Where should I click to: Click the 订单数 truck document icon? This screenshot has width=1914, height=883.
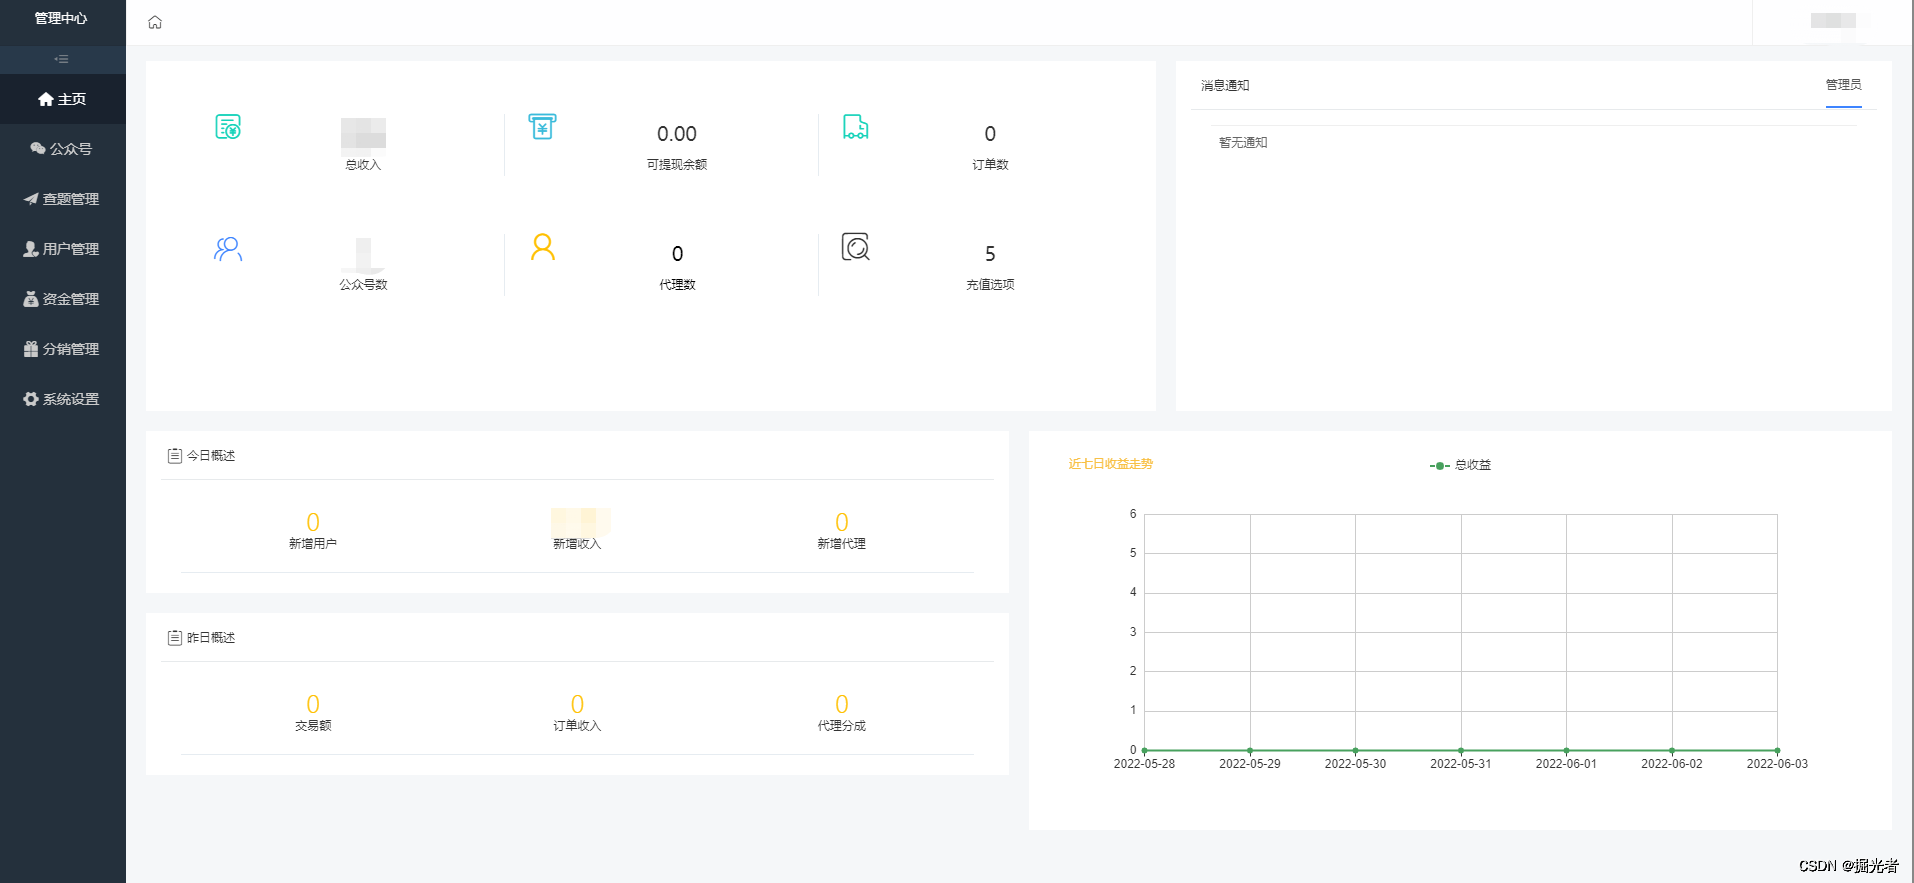(856, 127)
